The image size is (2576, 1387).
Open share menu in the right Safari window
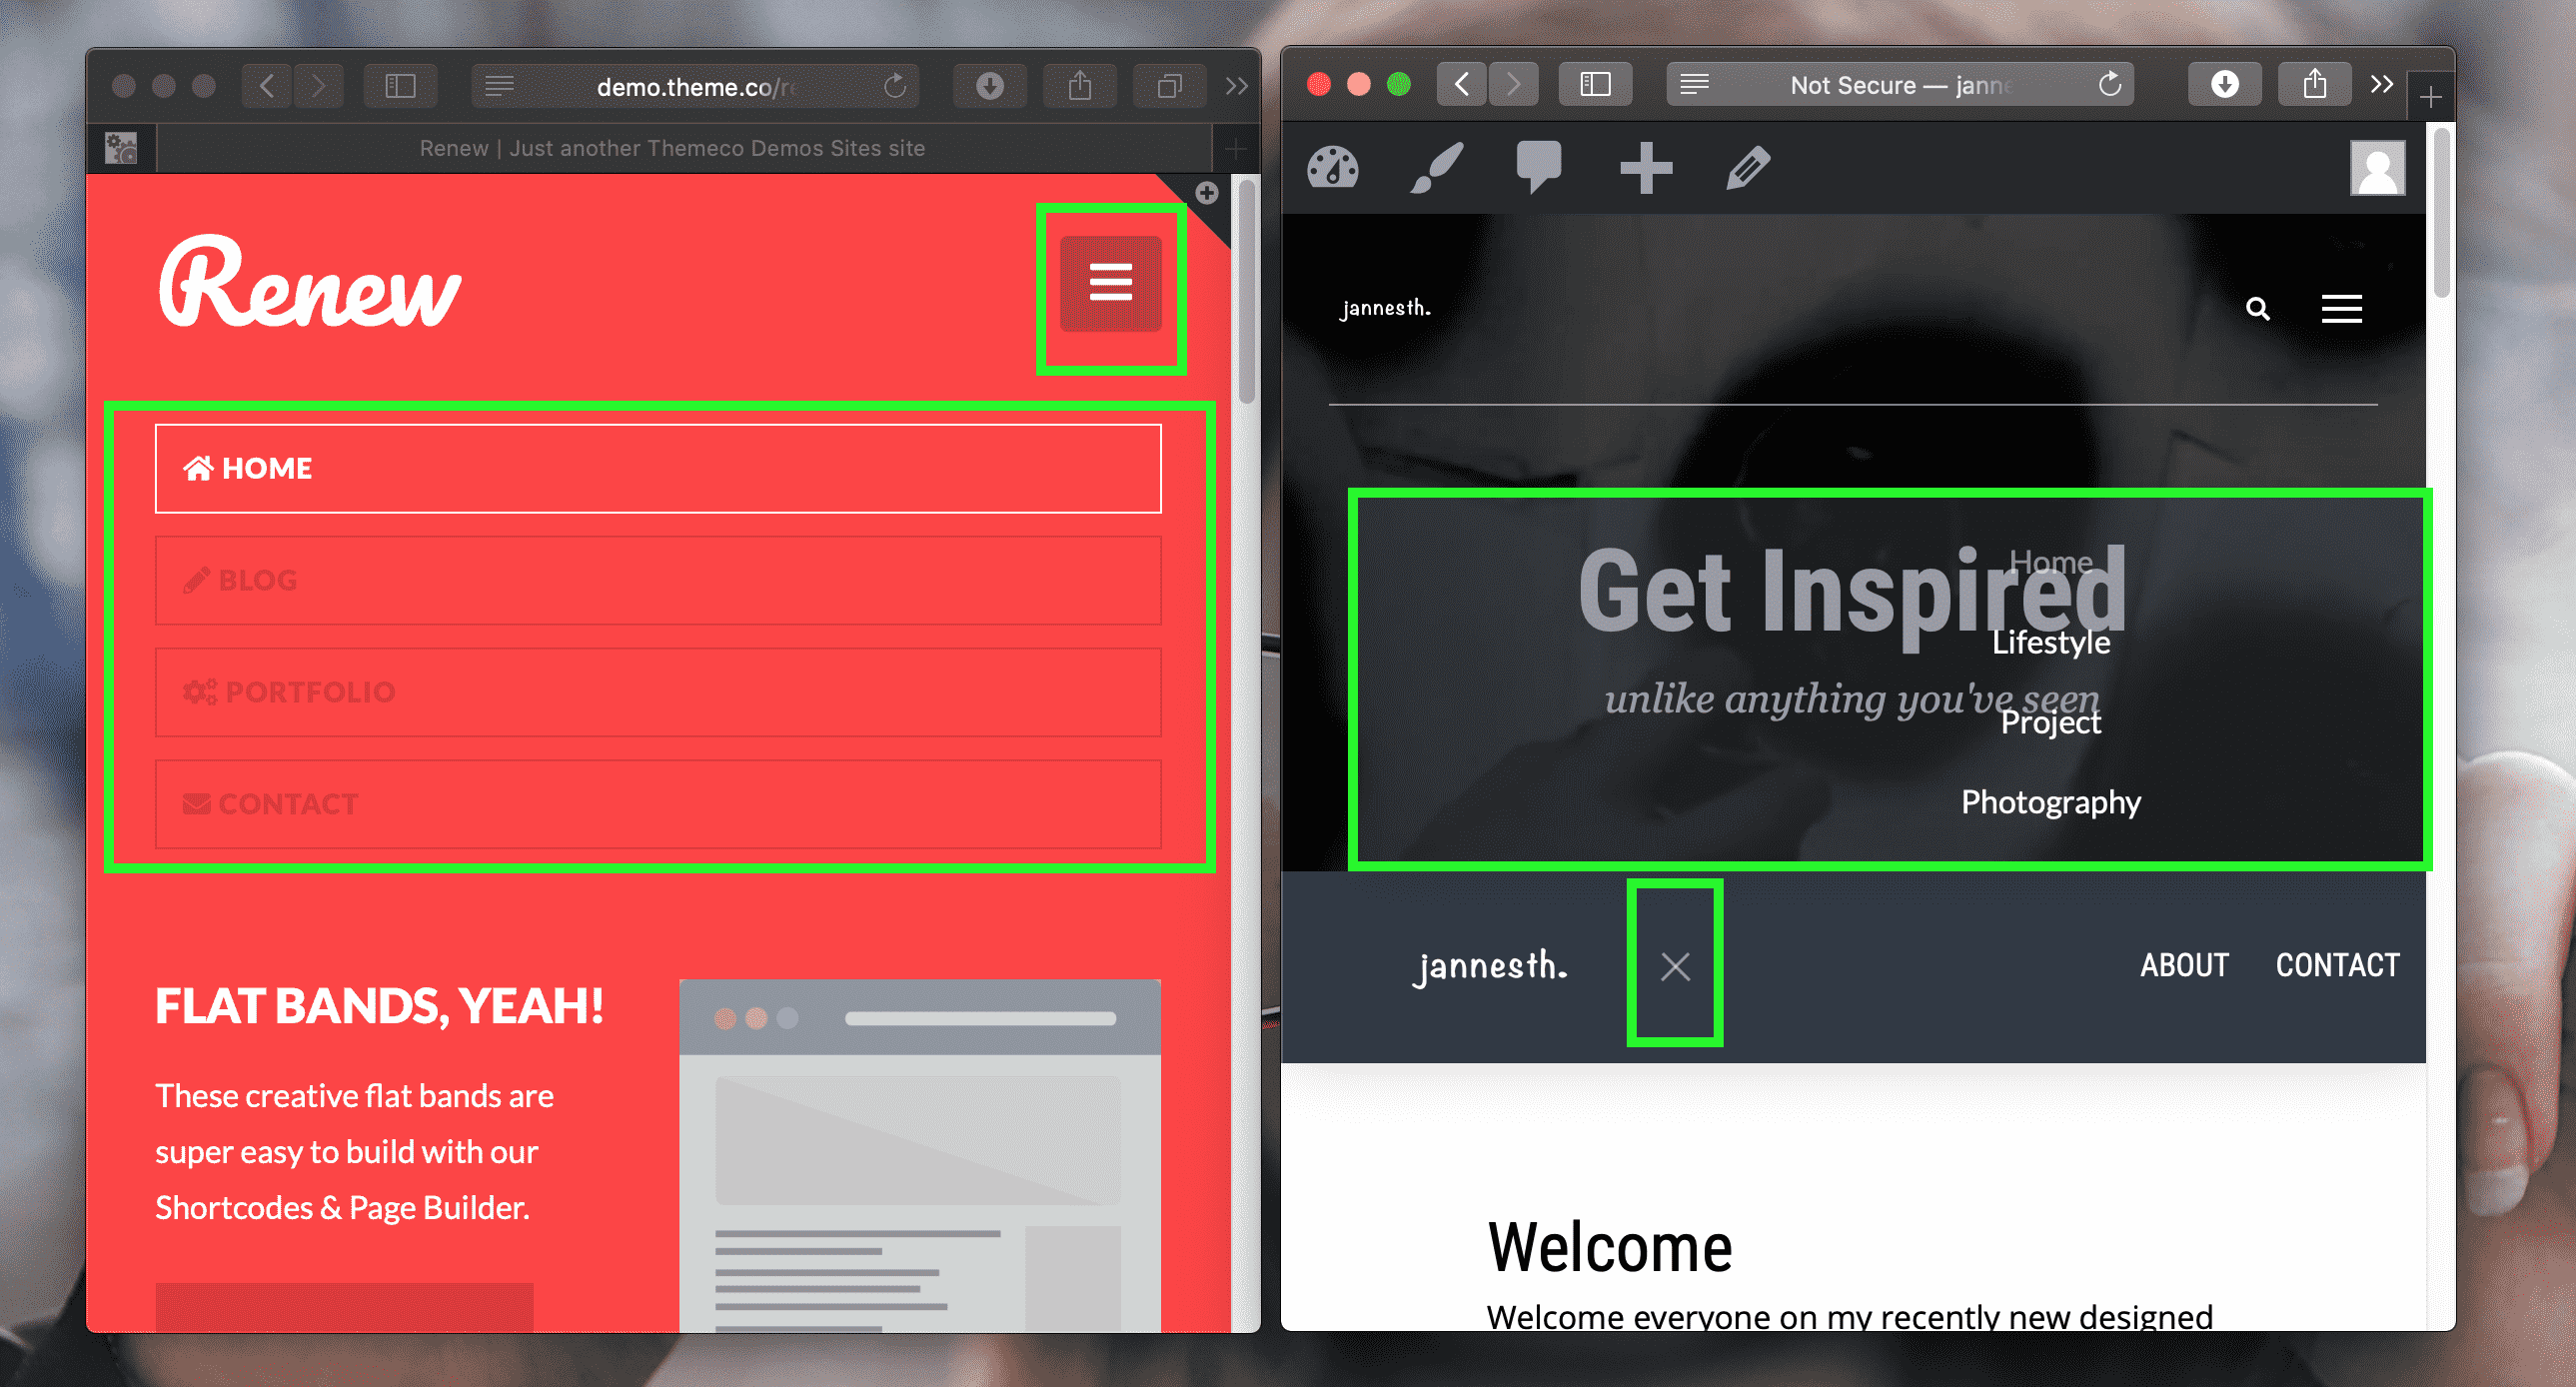[2315, 84]
